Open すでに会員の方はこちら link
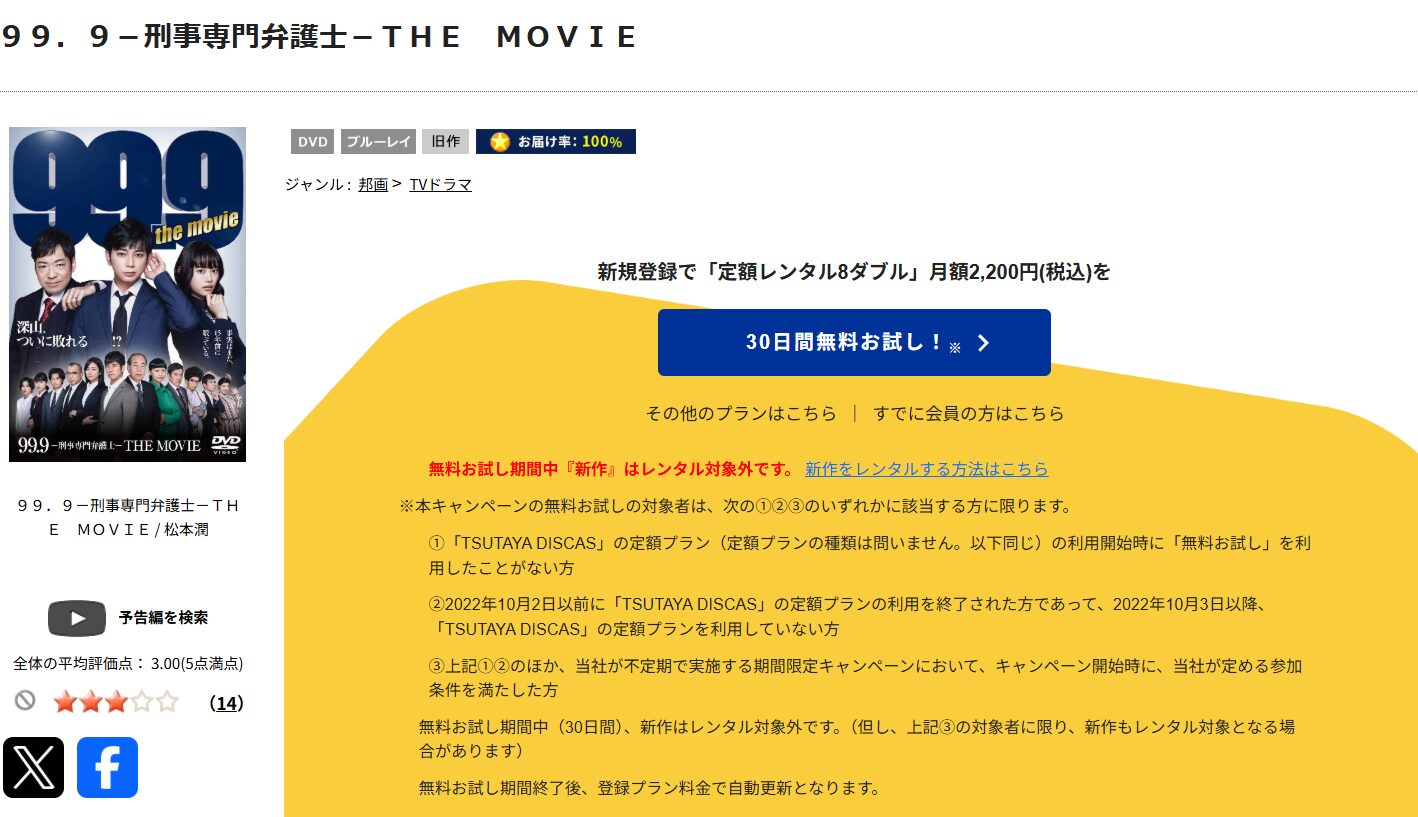The height and width of the screenshot is (817, 1418). click(x=969, y=413)
